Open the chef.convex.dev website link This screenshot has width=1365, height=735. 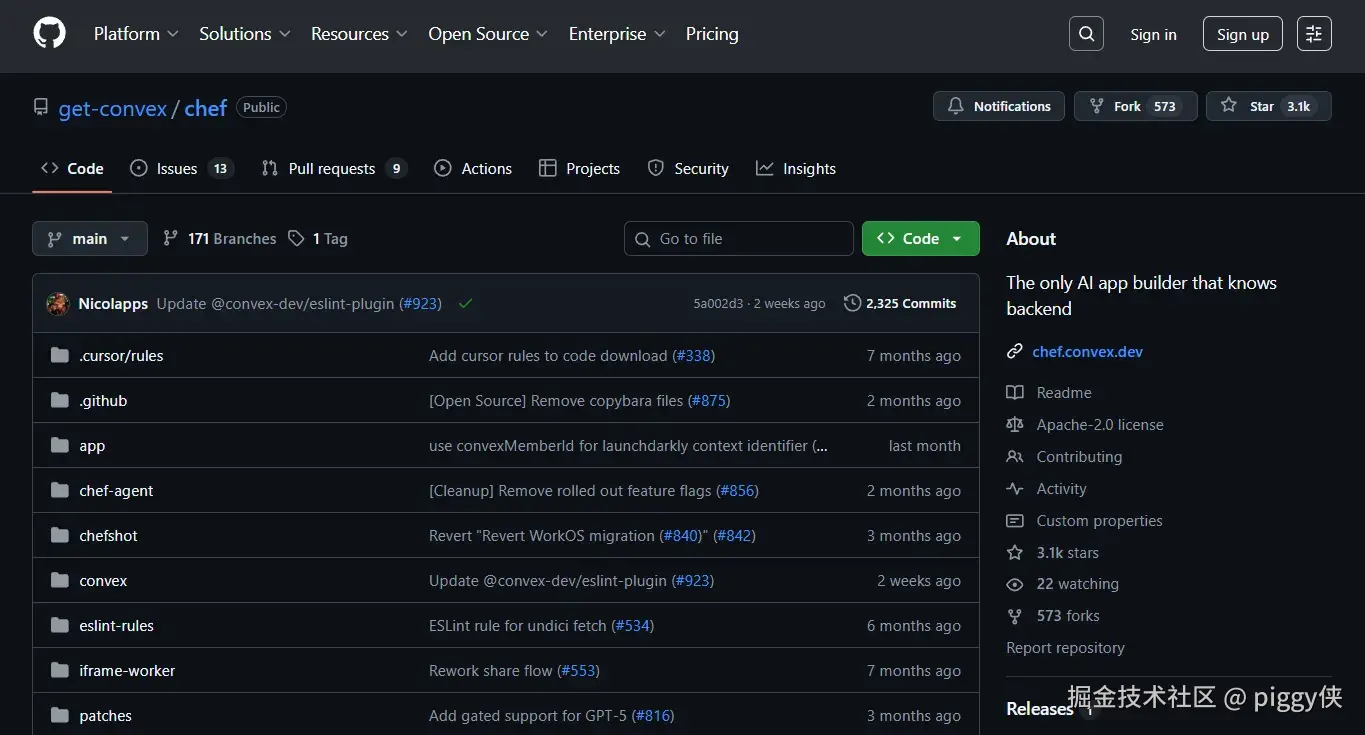1087,351
